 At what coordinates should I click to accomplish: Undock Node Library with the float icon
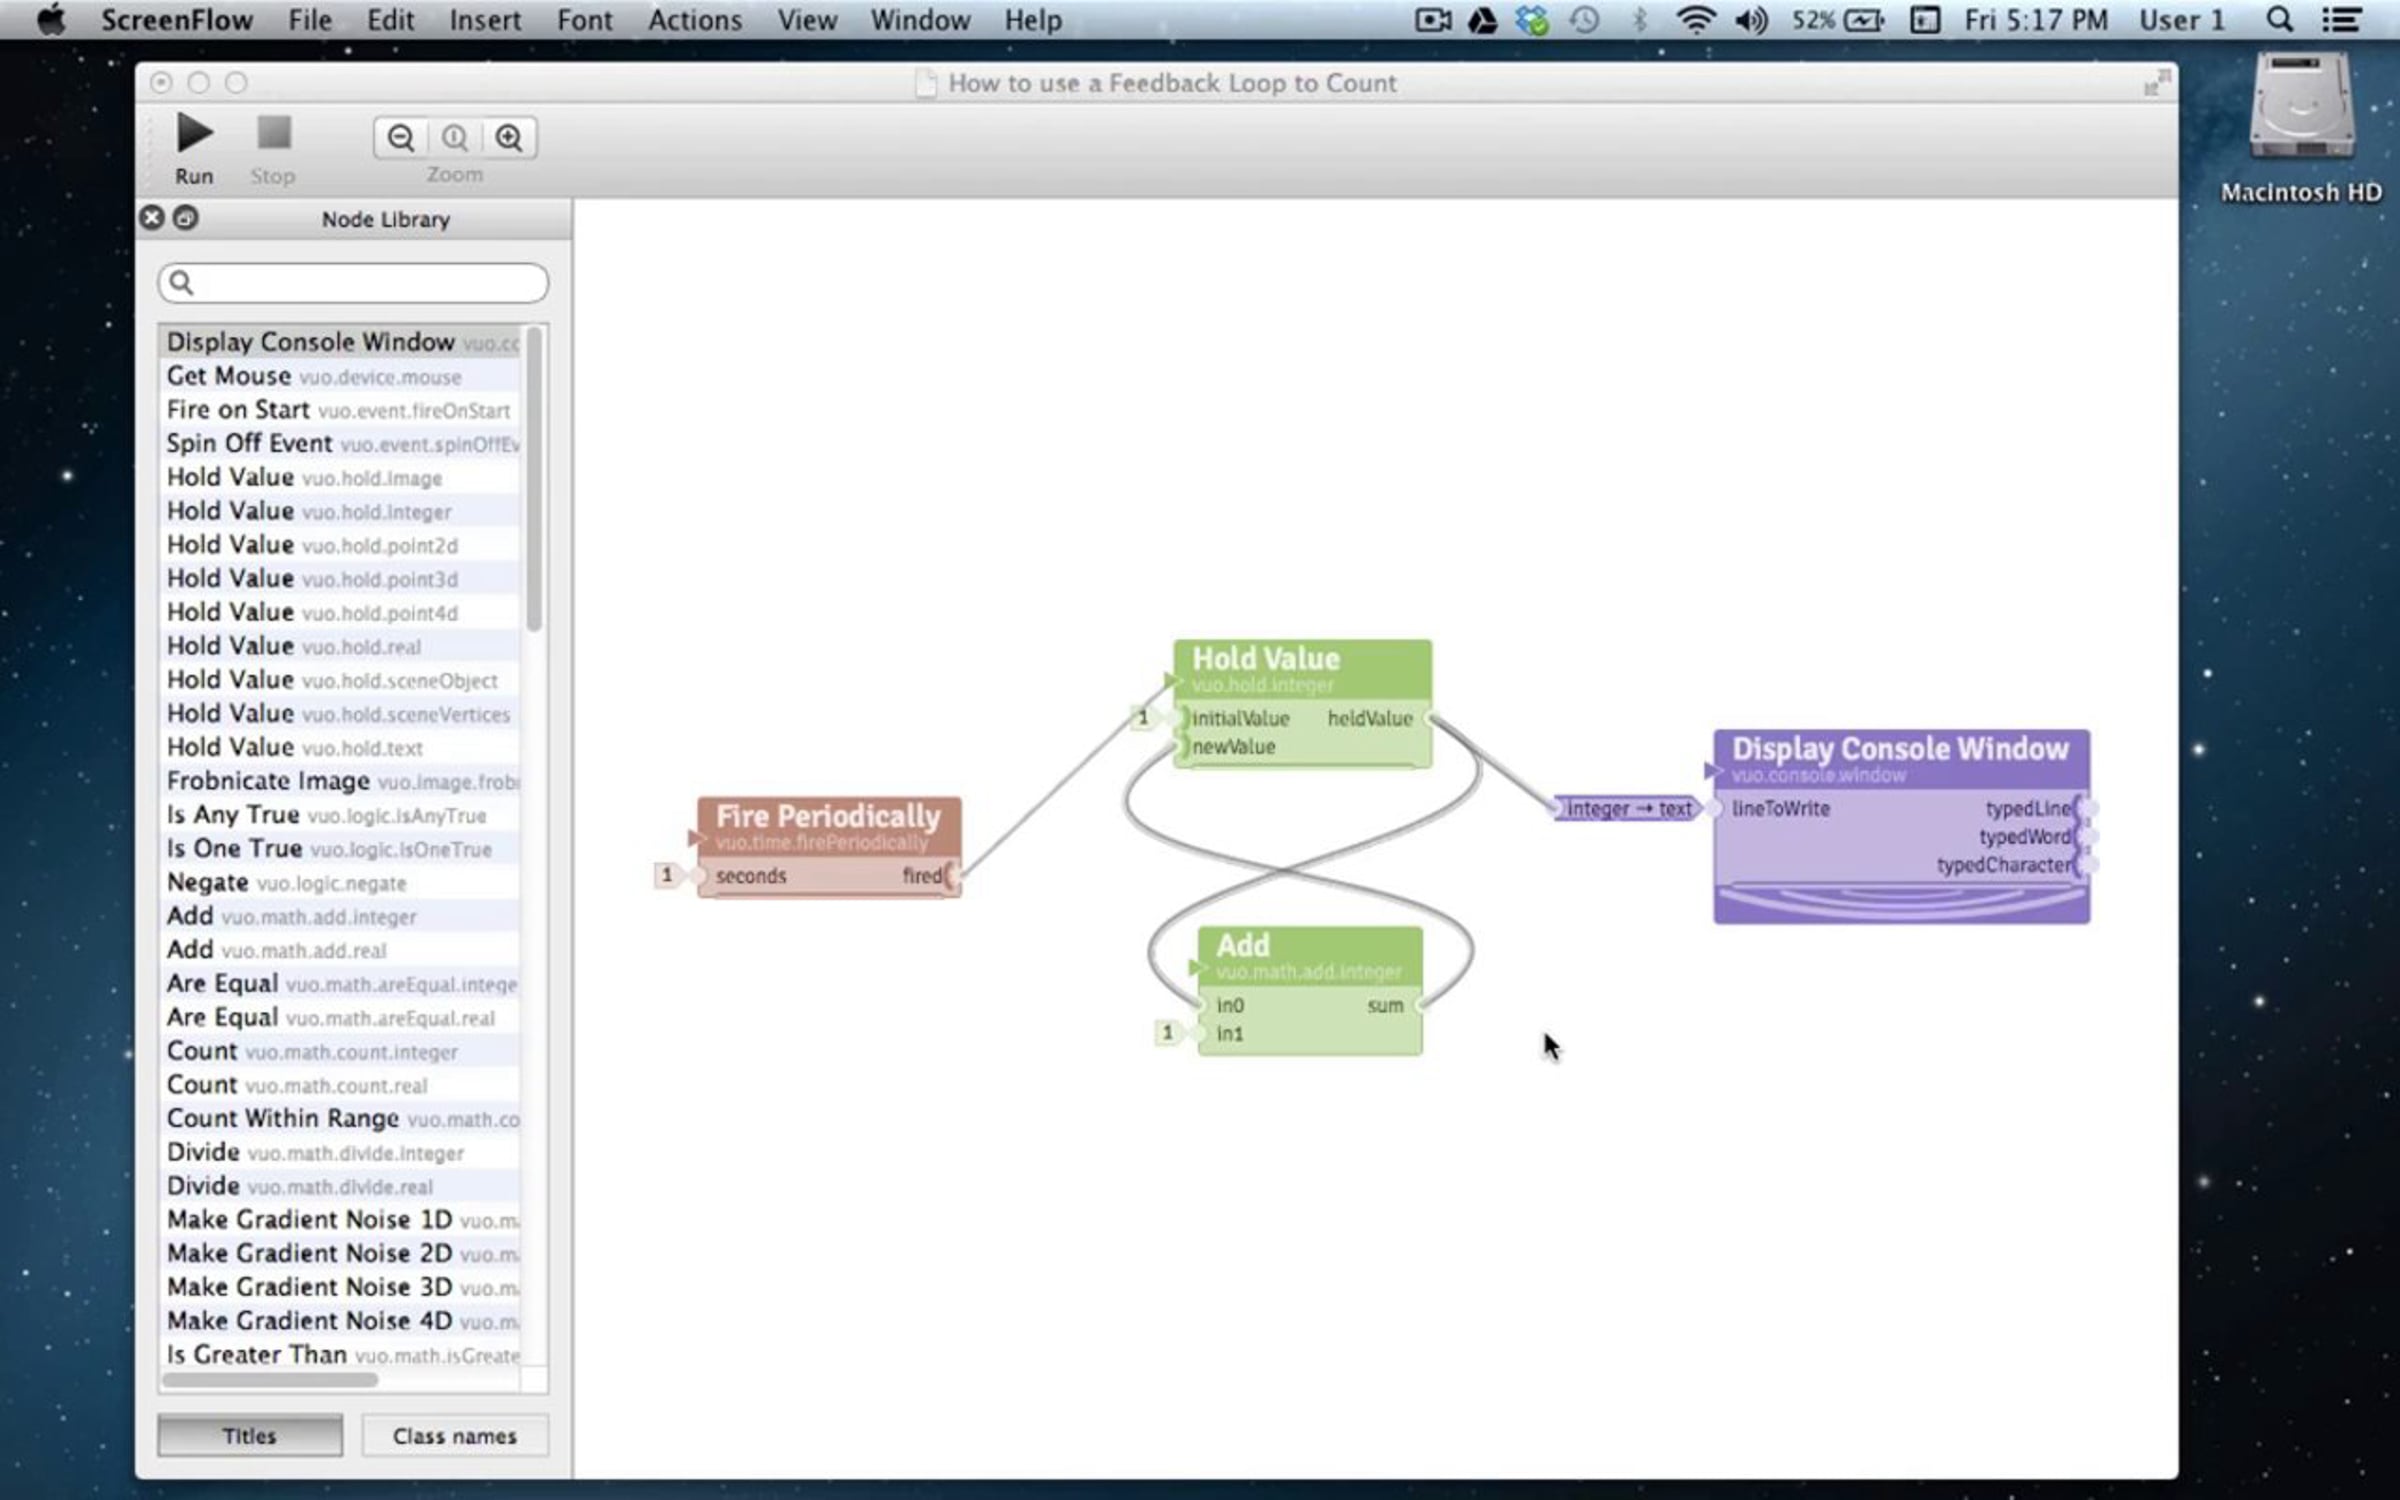point(186,218)
